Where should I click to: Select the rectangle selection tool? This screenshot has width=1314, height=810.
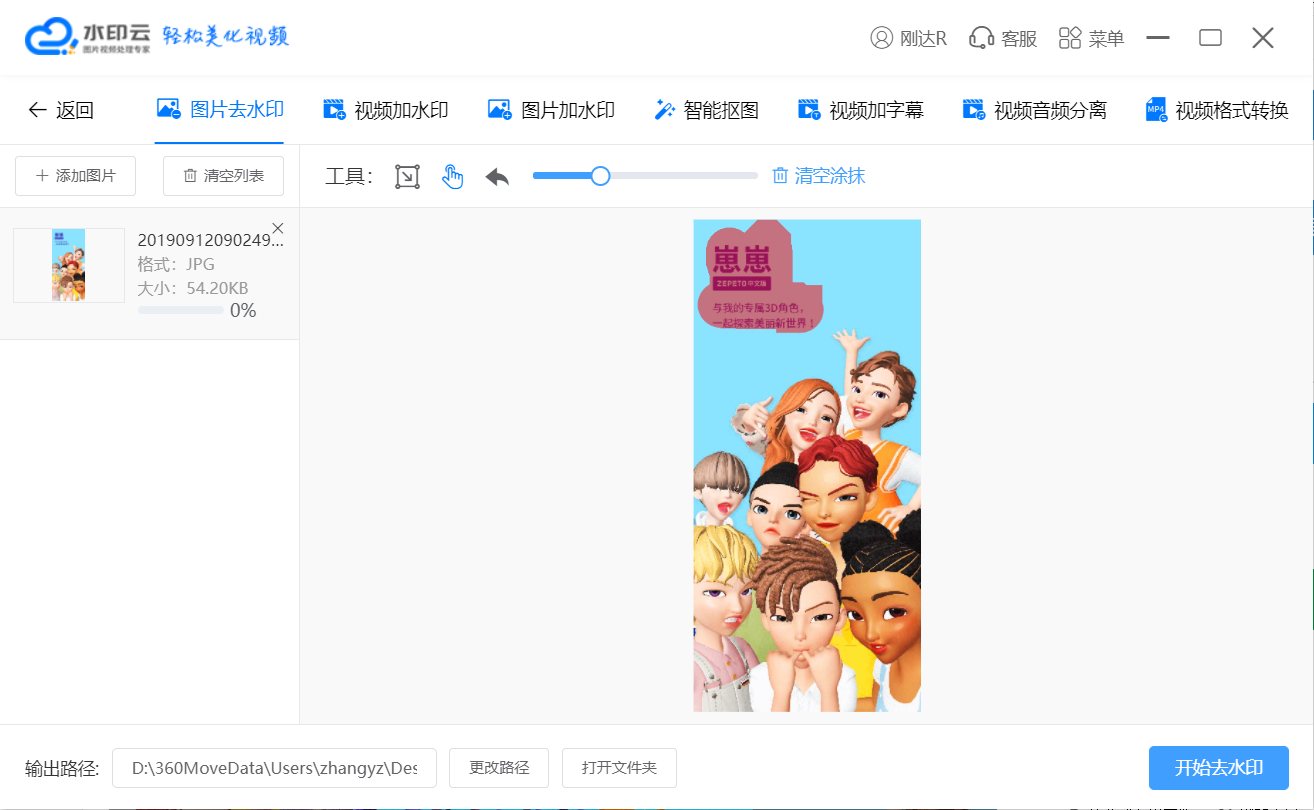point(407,177)
